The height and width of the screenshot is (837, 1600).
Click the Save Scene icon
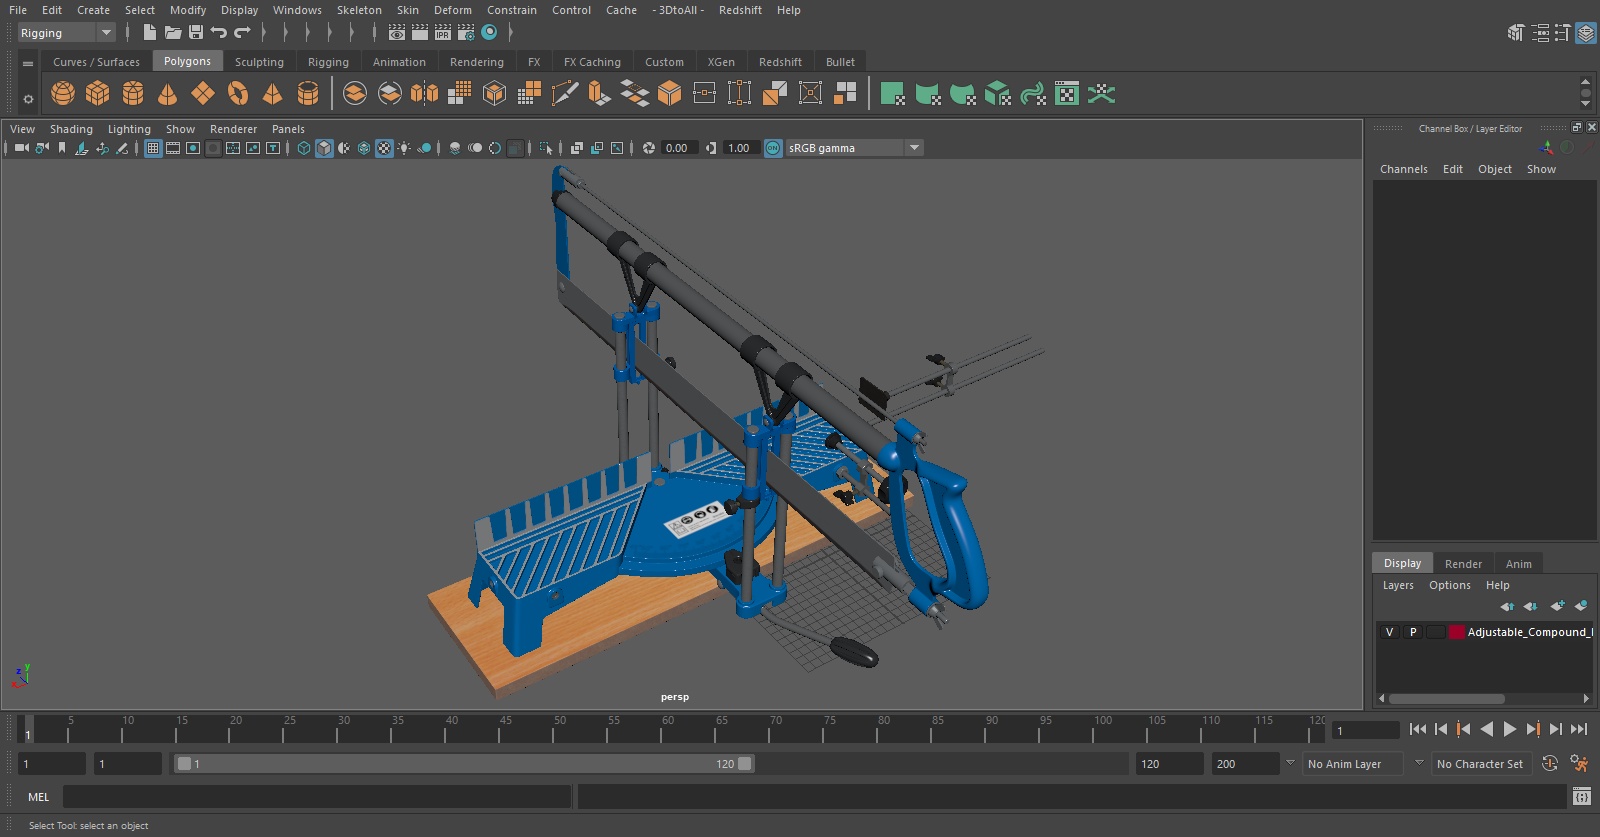[196, 33]
